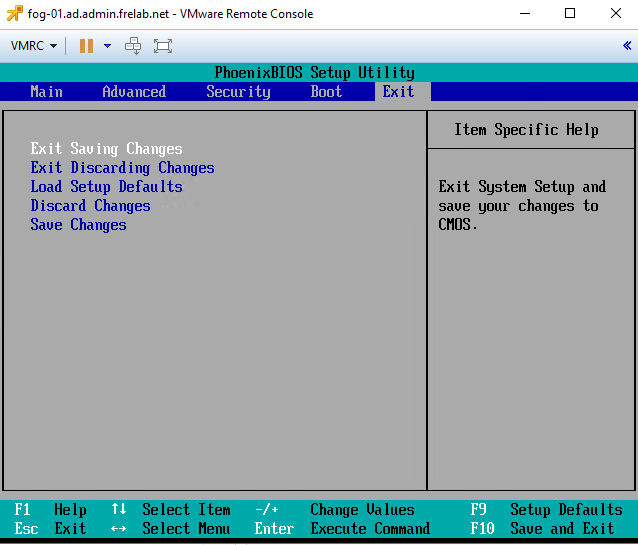Click the VMware Remote Console title icon
The width and height of the screenshot is (638, 545).
coord(15,13)
